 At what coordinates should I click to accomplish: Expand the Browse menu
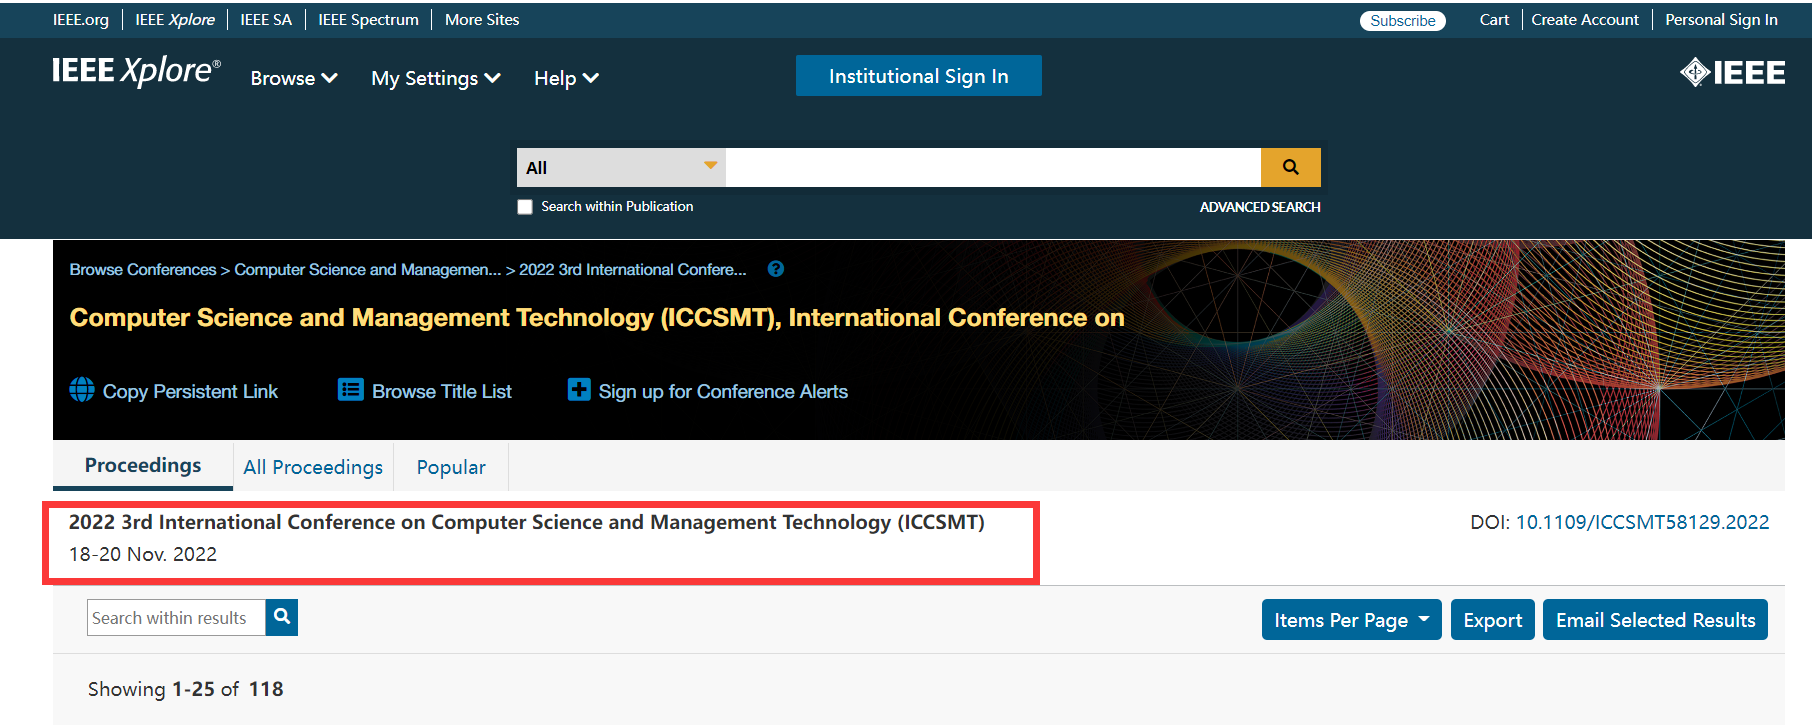(x=293, y=78)
